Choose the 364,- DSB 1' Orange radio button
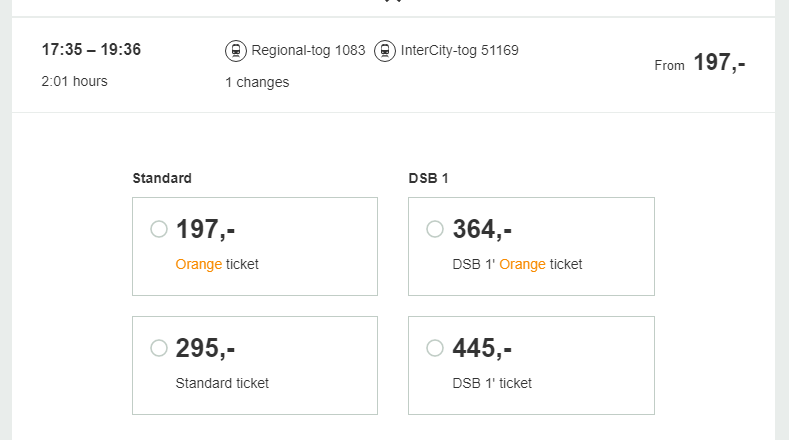 [x=435, y=229]
